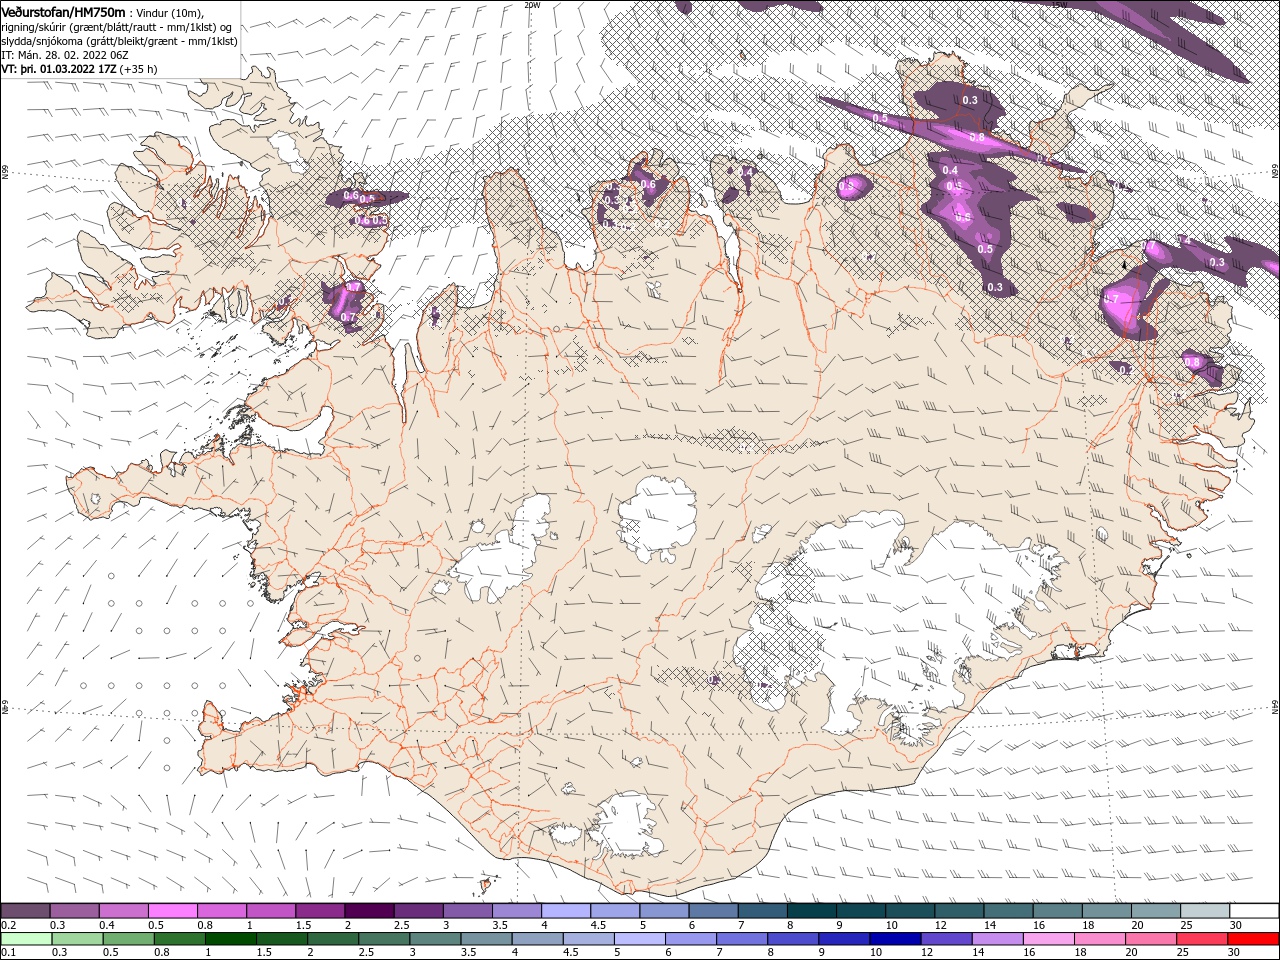Click the "0.2" first value of the snow legend

10,925
